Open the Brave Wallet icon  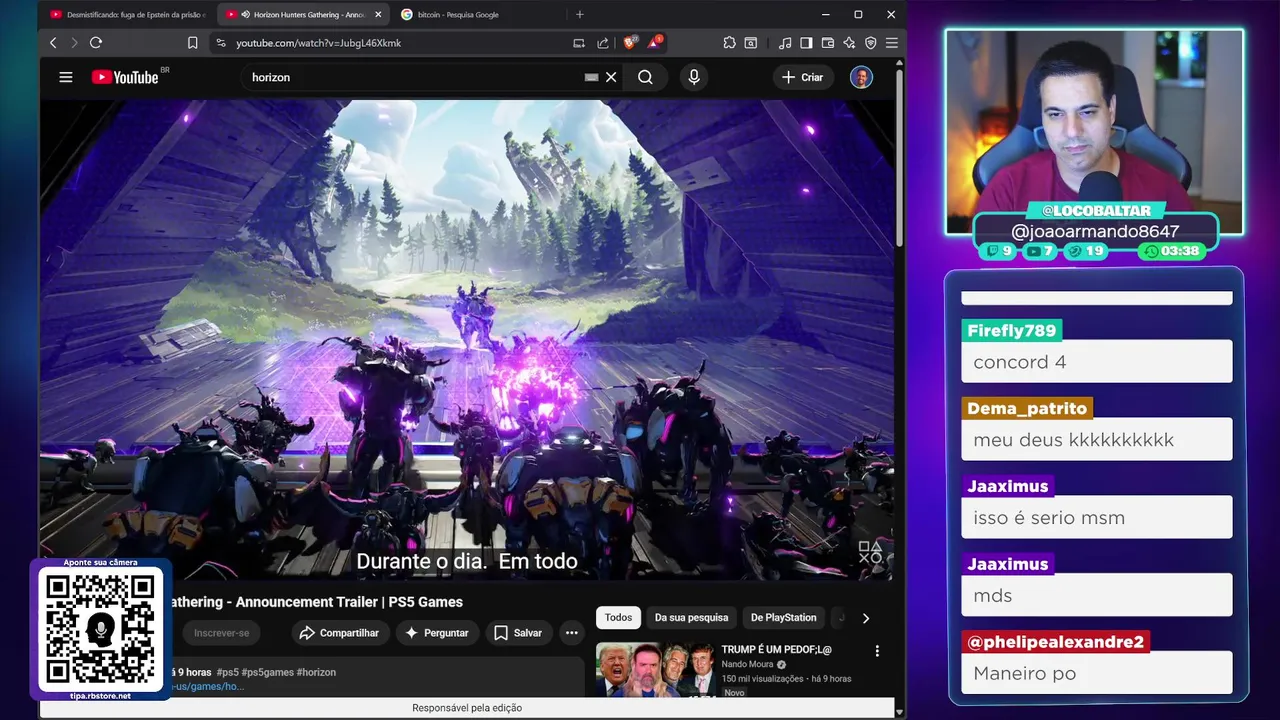[828, 43]
